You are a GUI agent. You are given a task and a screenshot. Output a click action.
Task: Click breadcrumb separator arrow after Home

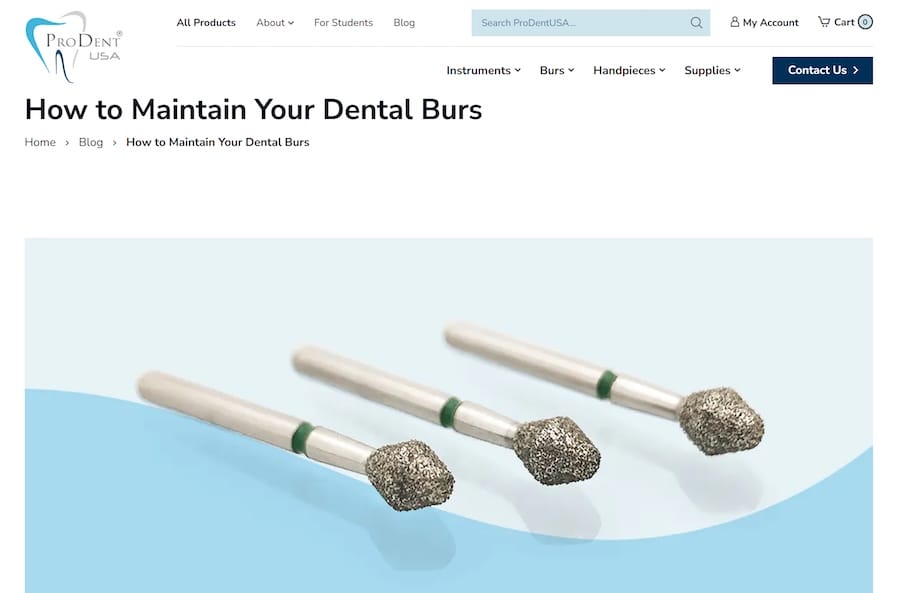pyautogui.click(x=67, y=142)
